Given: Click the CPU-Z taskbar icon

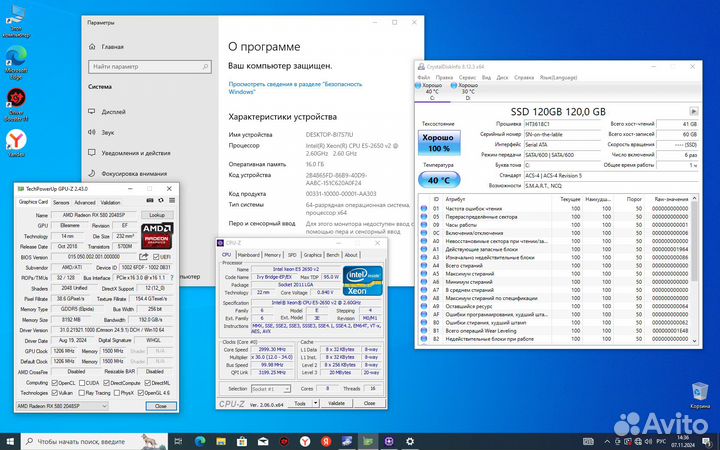Looking at the screenshot, I should pyautogui.click(x=389, y=442).
